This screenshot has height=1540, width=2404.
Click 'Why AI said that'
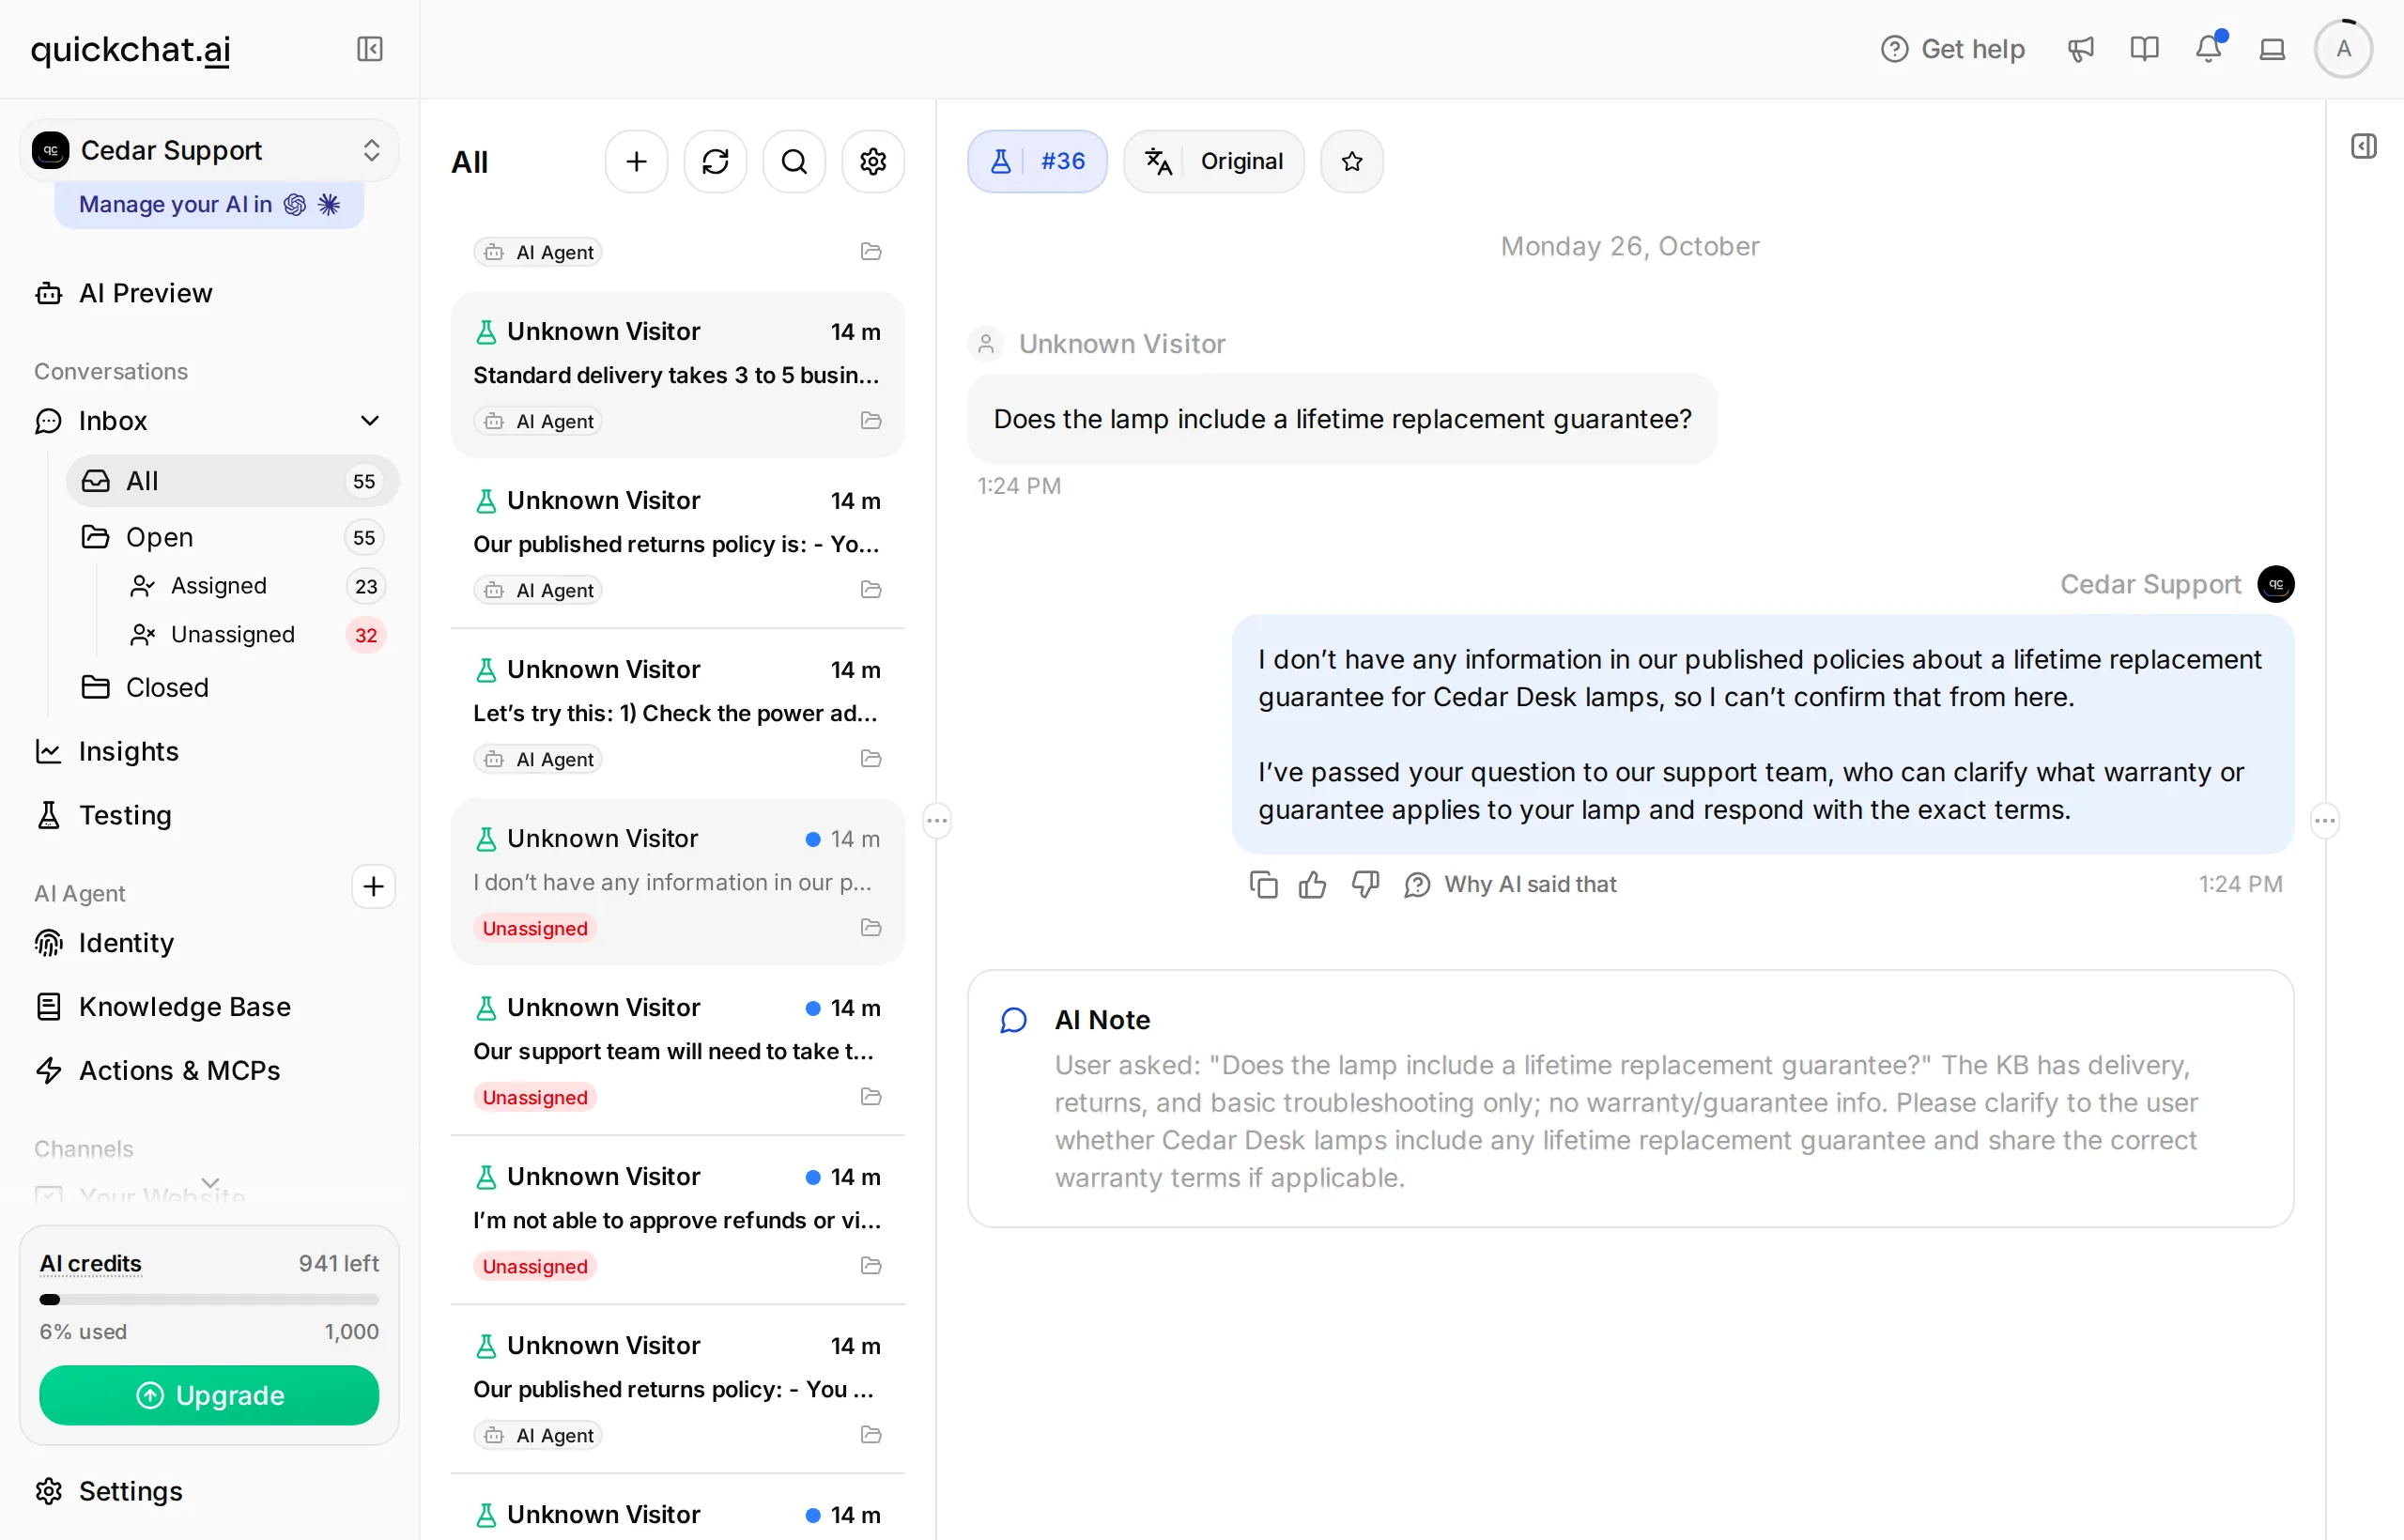pyautogui.click(x=1510, y=884)
